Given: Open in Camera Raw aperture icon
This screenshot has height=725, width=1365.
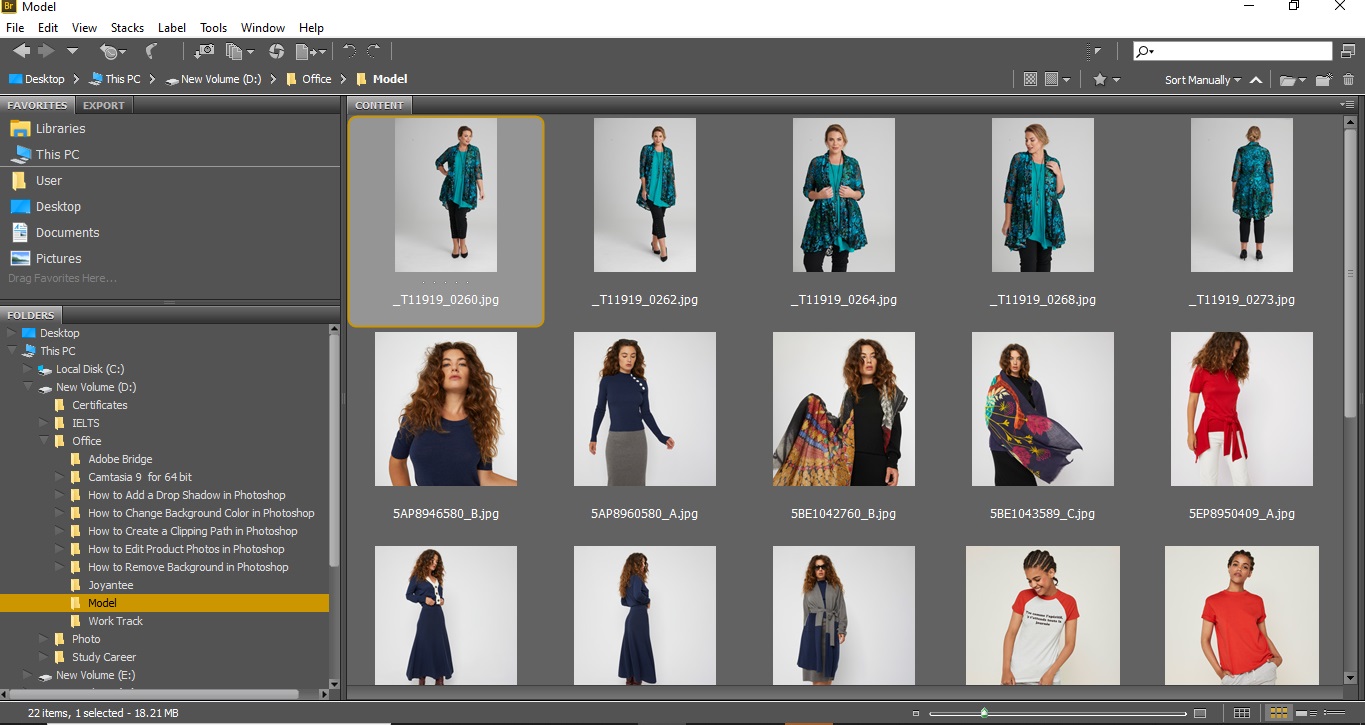Looking at the screenshot, I should [x=277, y=51].
